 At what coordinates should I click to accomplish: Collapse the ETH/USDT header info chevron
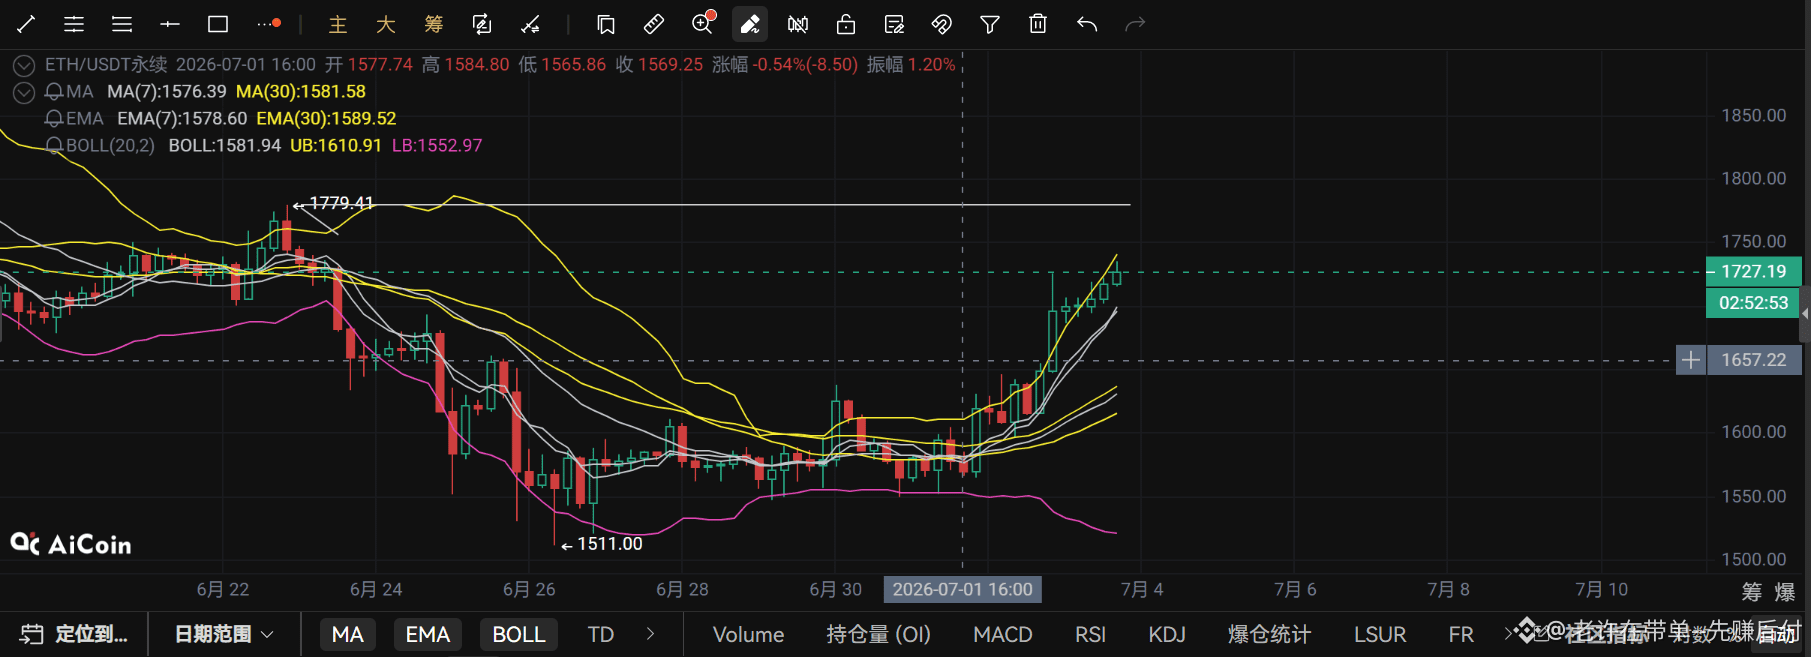24,66
